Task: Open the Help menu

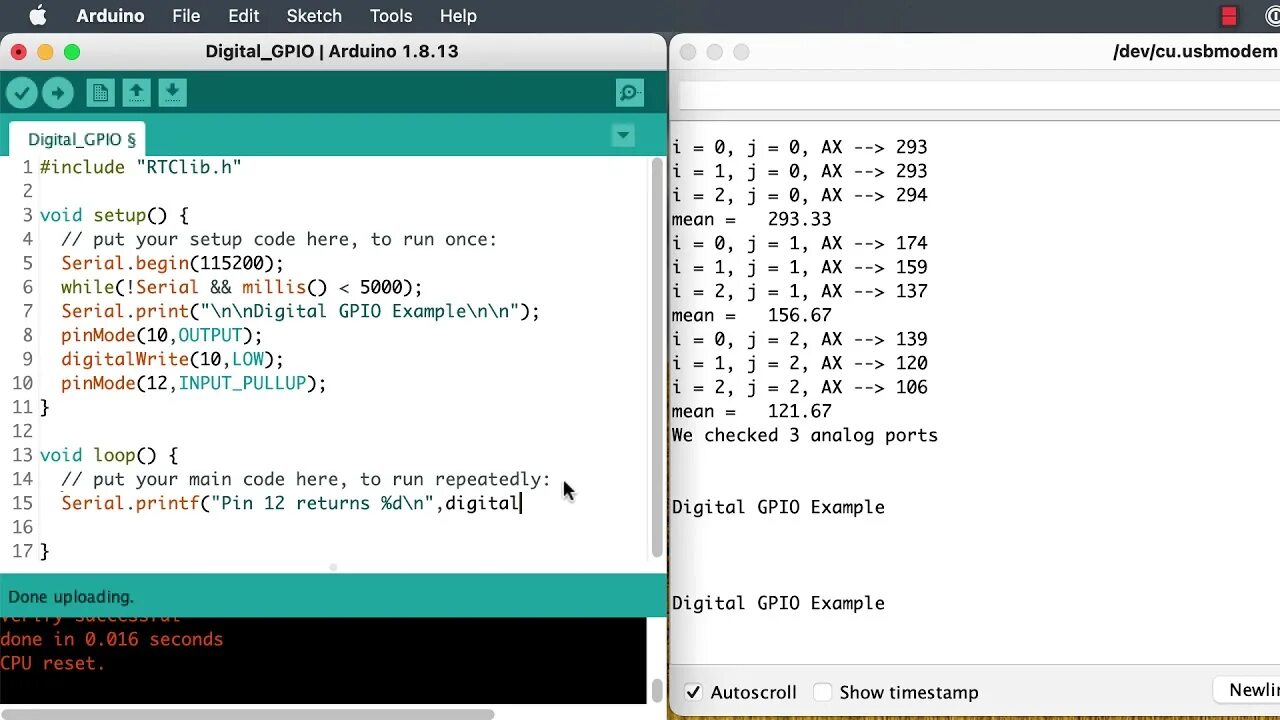Action: click(458, 16)
